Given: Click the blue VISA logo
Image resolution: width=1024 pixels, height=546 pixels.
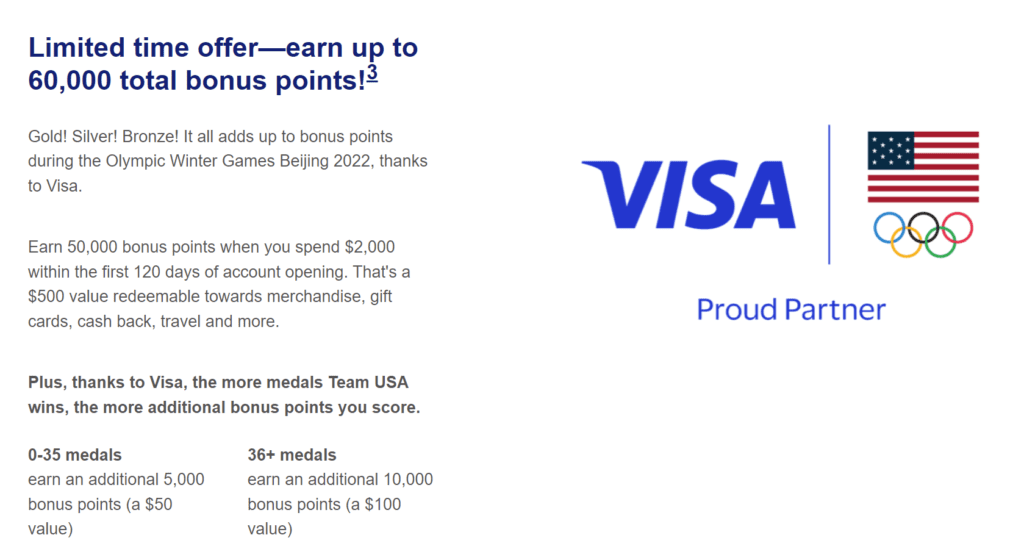Looking at the screenshot, I should [x=689, y=195].
